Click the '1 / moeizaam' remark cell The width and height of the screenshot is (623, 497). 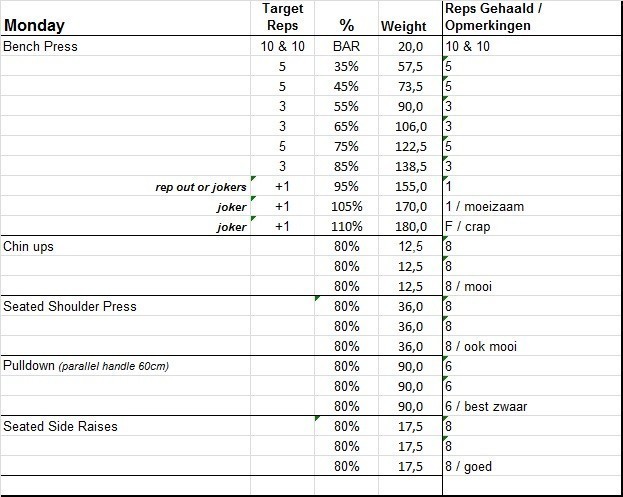click(x=484, y=206)
